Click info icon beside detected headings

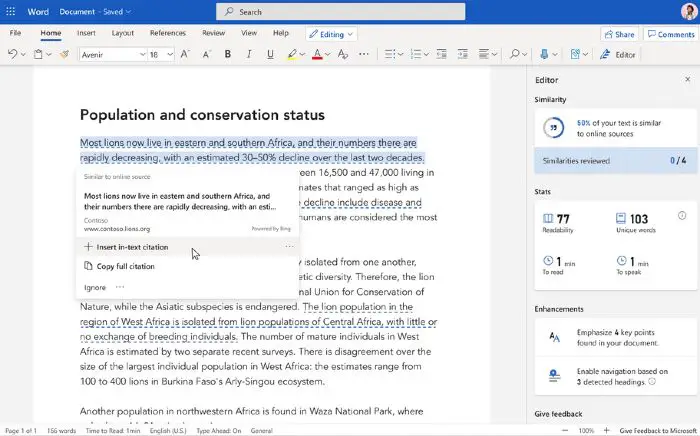click(x=652, y=382)
